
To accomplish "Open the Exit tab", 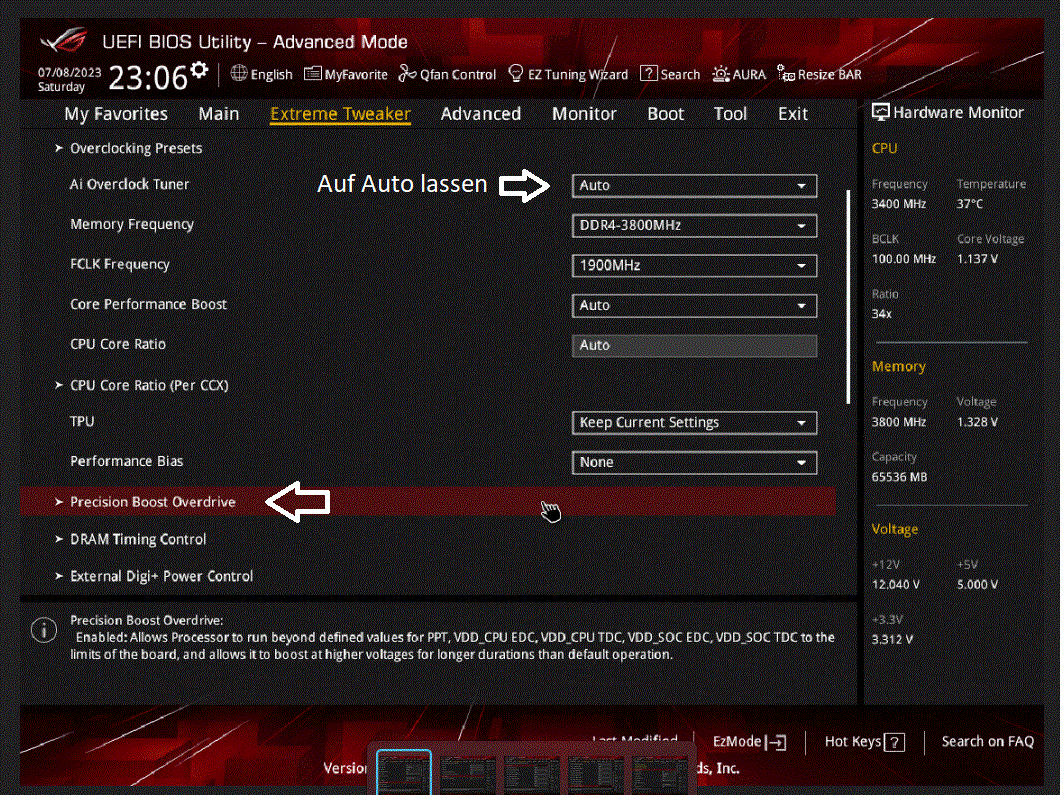I will point(792,114).
